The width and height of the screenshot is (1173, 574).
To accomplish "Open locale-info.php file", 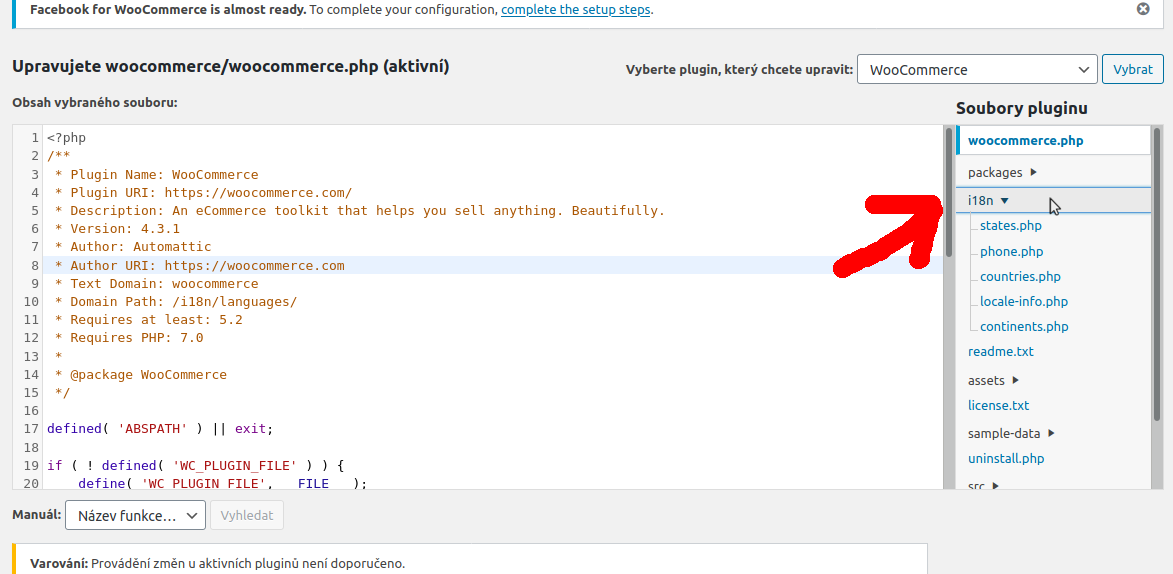I will point(1023,302).
